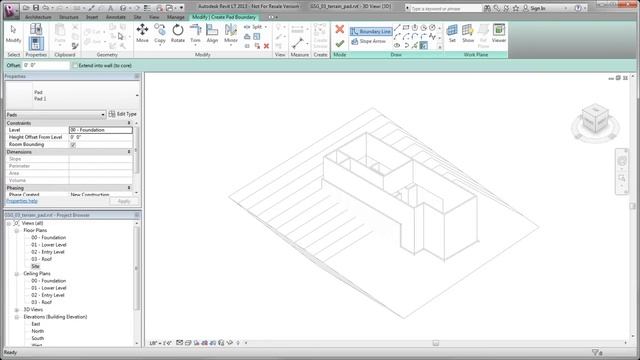
Task: Click the Level value field
Action: click(101, 130)
